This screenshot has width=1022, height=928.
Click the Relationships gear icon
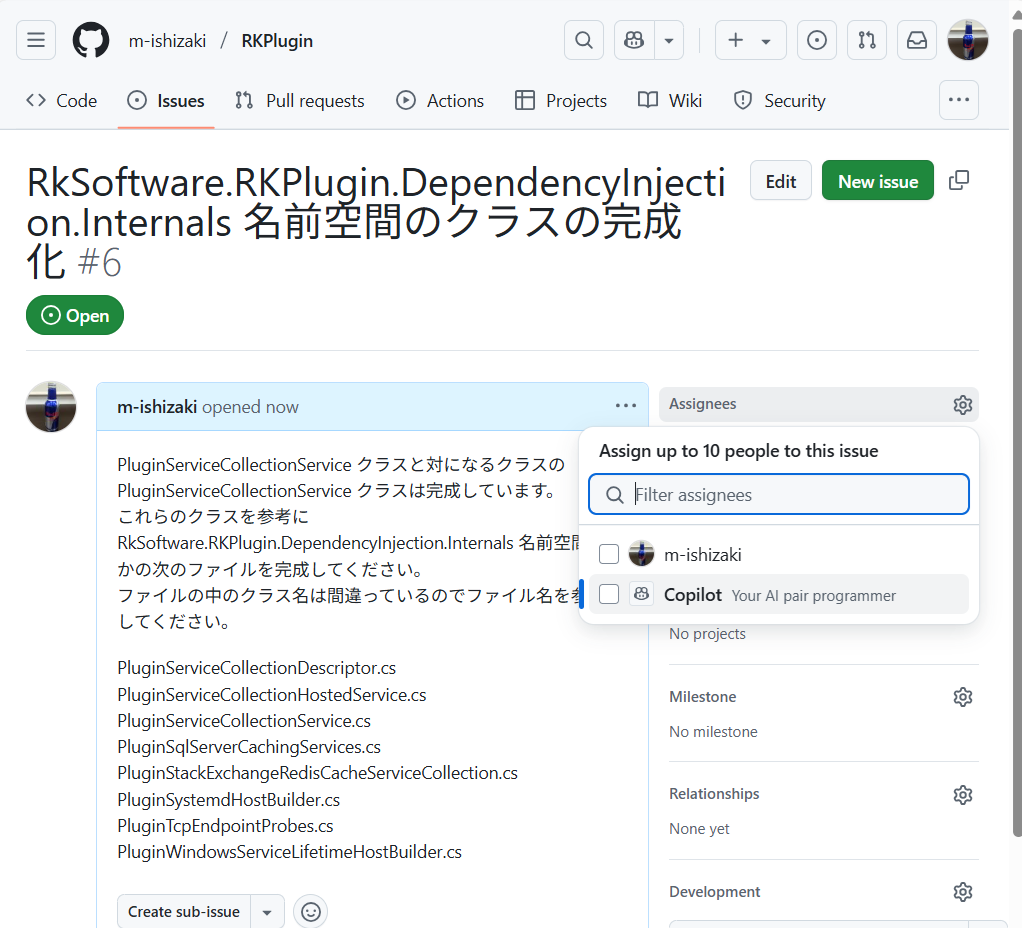click(x=963, y=795)
